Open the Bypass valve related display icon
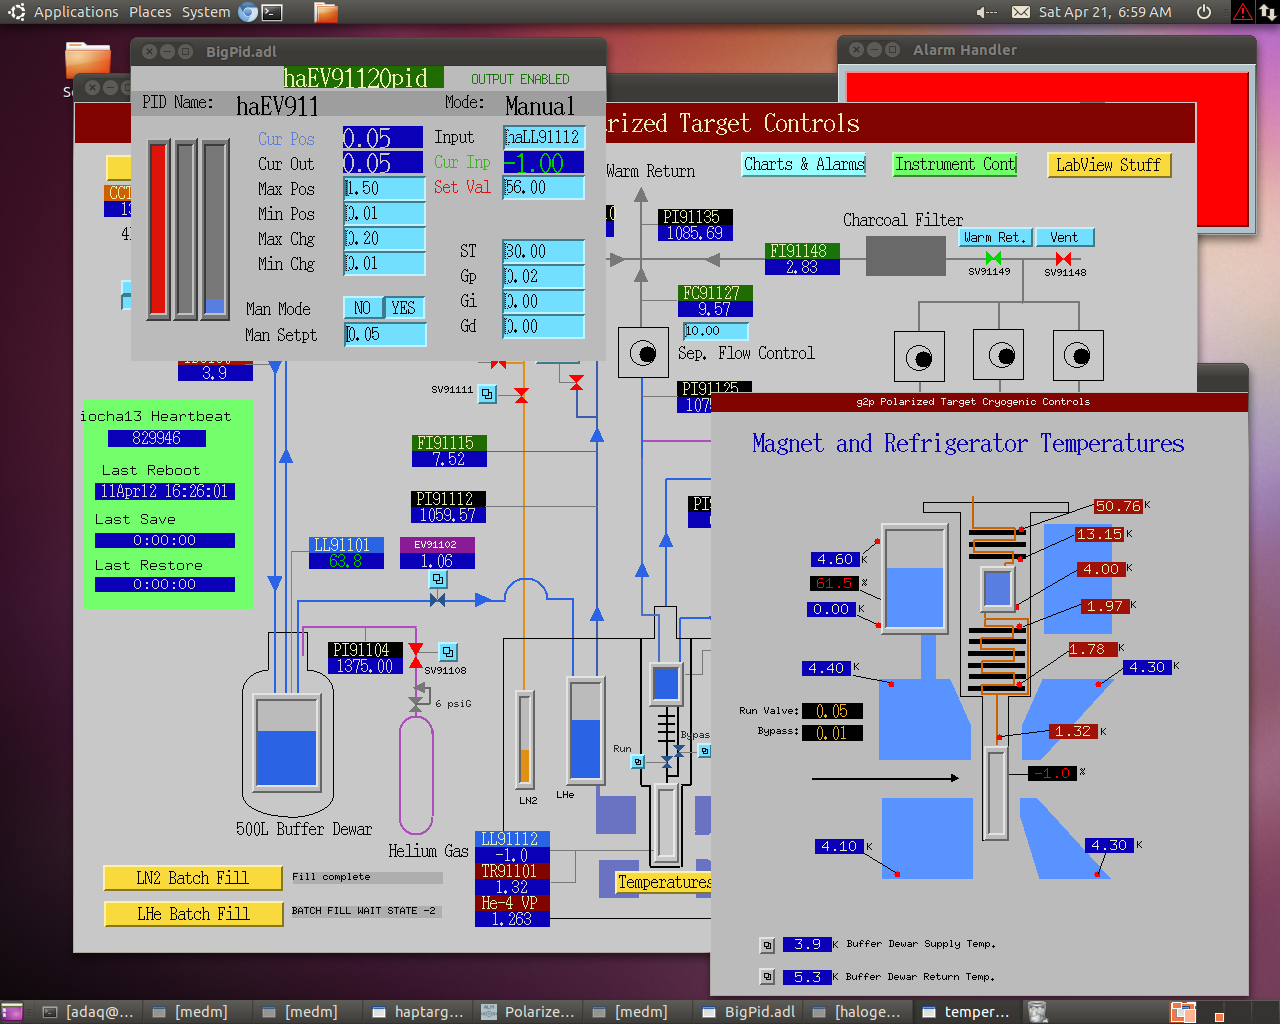 pyautogui.click(x=704, y=750)
